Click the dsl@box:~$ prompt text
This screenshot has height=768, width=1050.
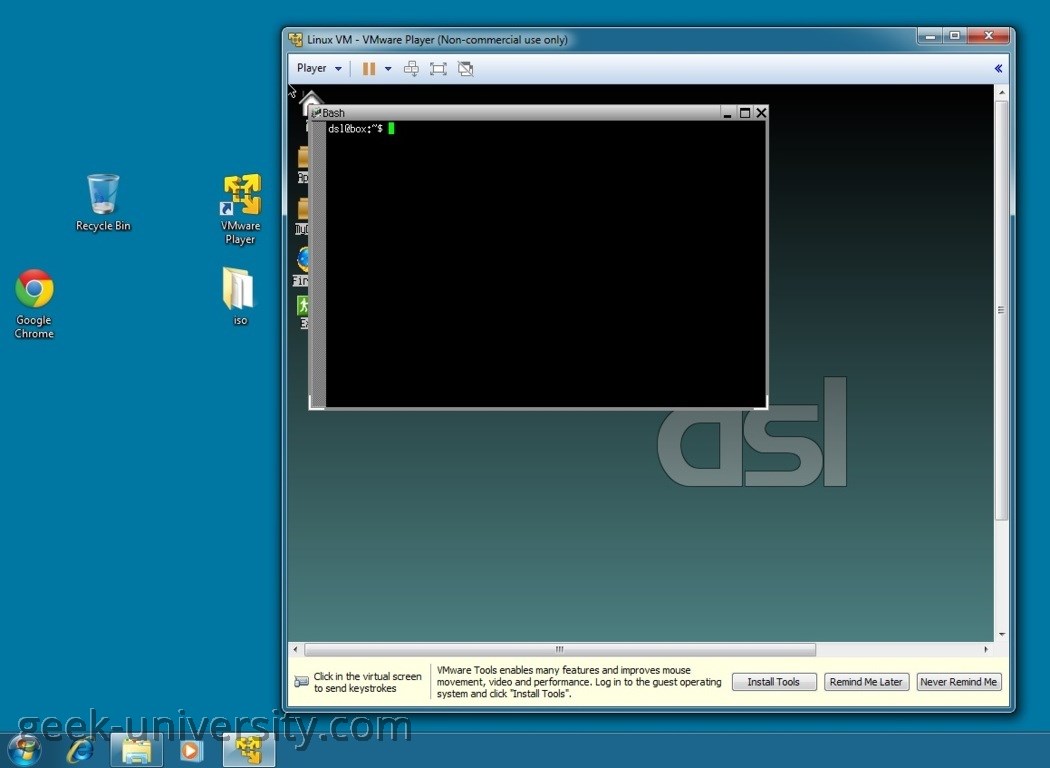click(355, 129)
